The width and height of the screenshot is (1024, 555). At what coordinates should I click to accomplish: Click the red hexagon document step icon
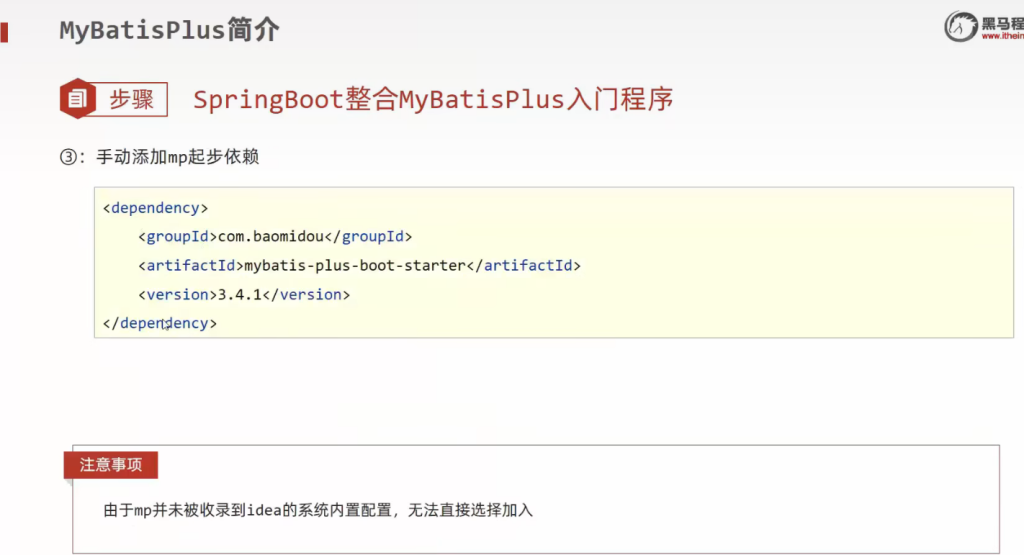(79, 99)
